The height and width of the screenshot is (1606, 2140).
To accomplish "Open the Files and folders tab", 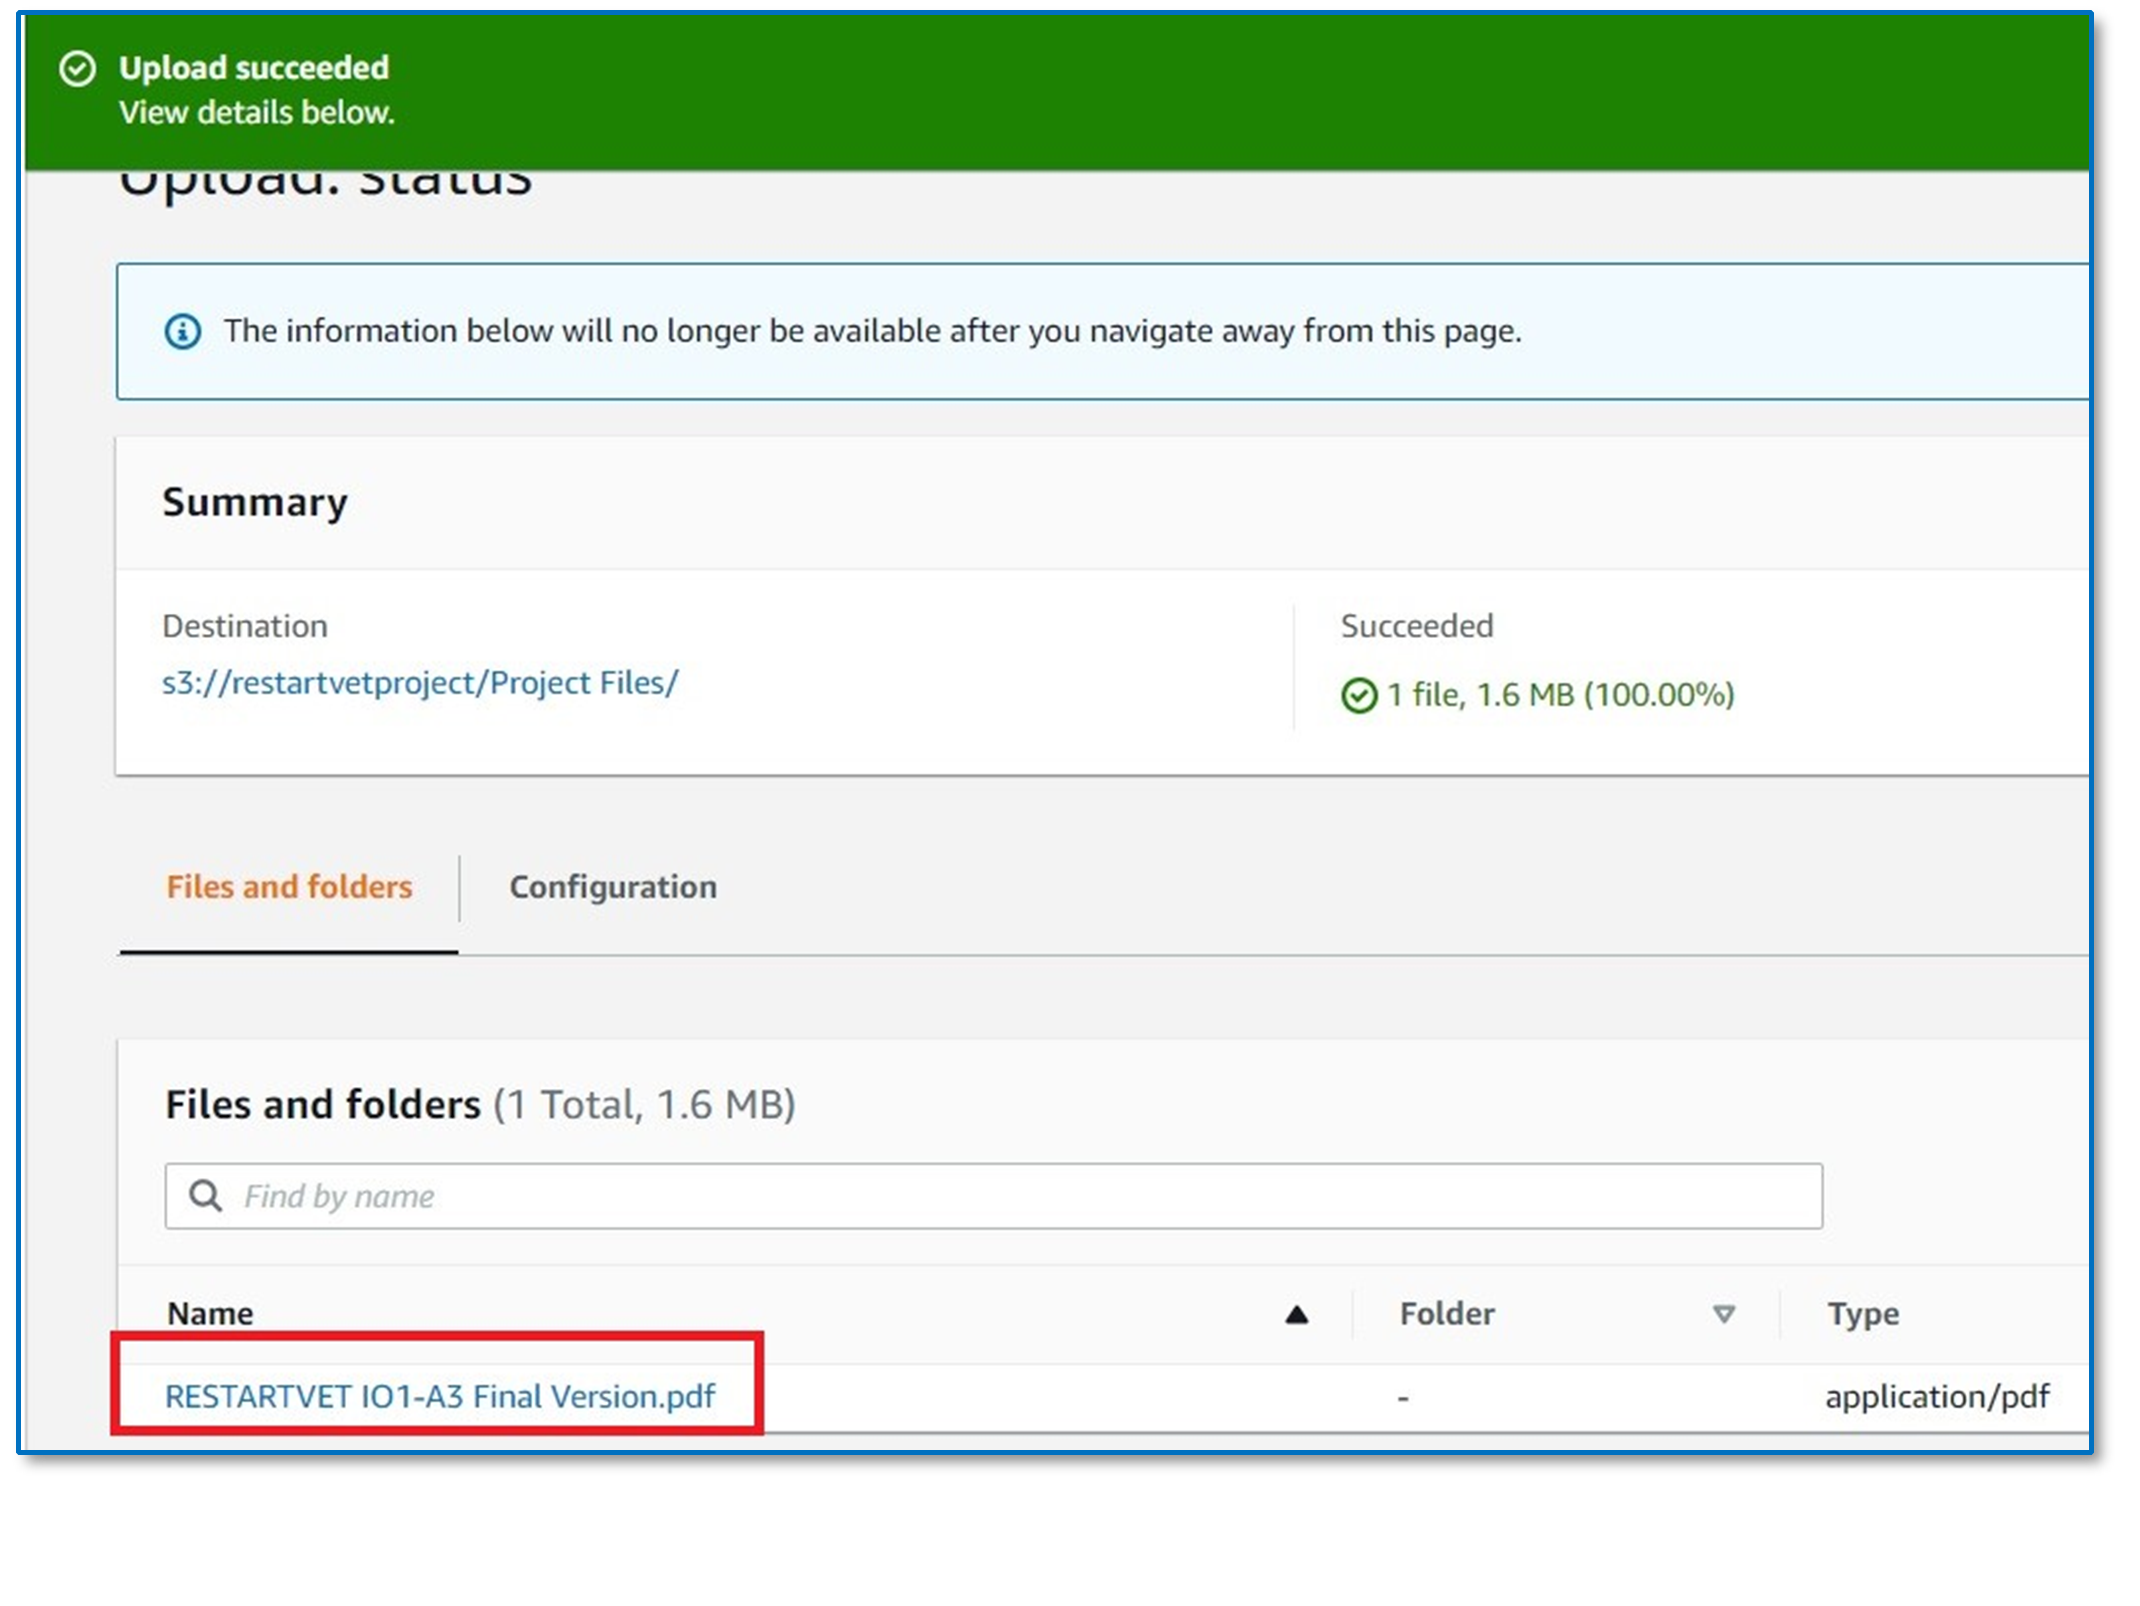I will coord(289,887).
